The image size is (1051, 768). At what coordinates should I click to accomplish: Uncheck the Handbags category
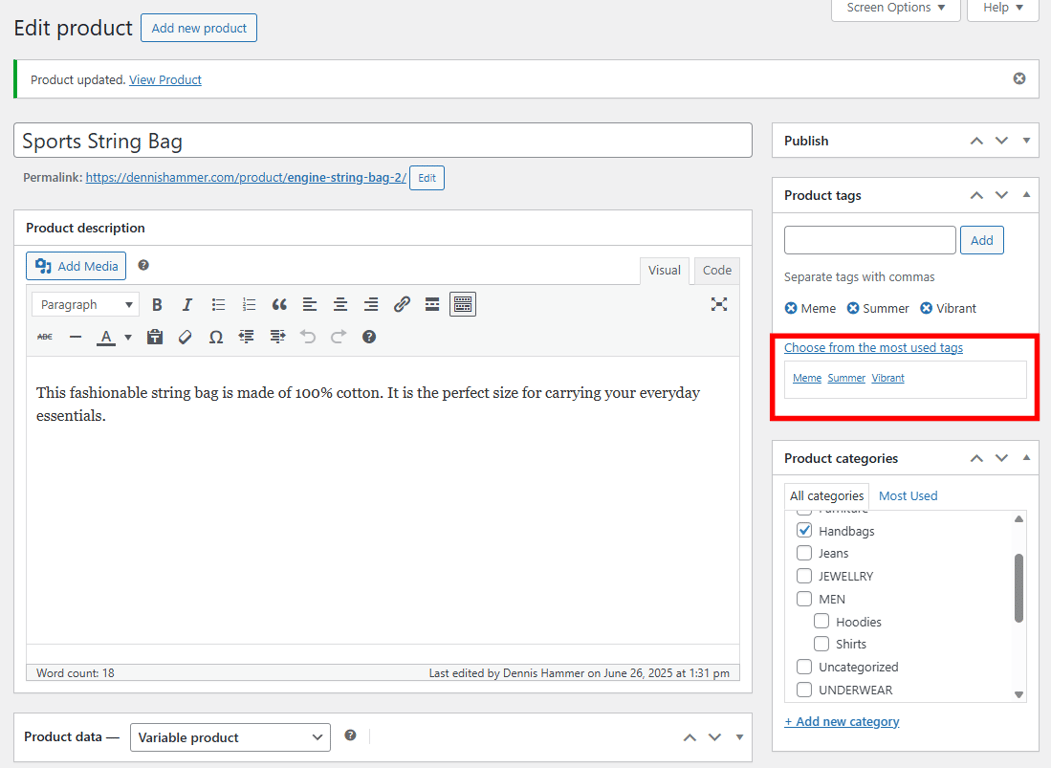[x=804, y=530]
